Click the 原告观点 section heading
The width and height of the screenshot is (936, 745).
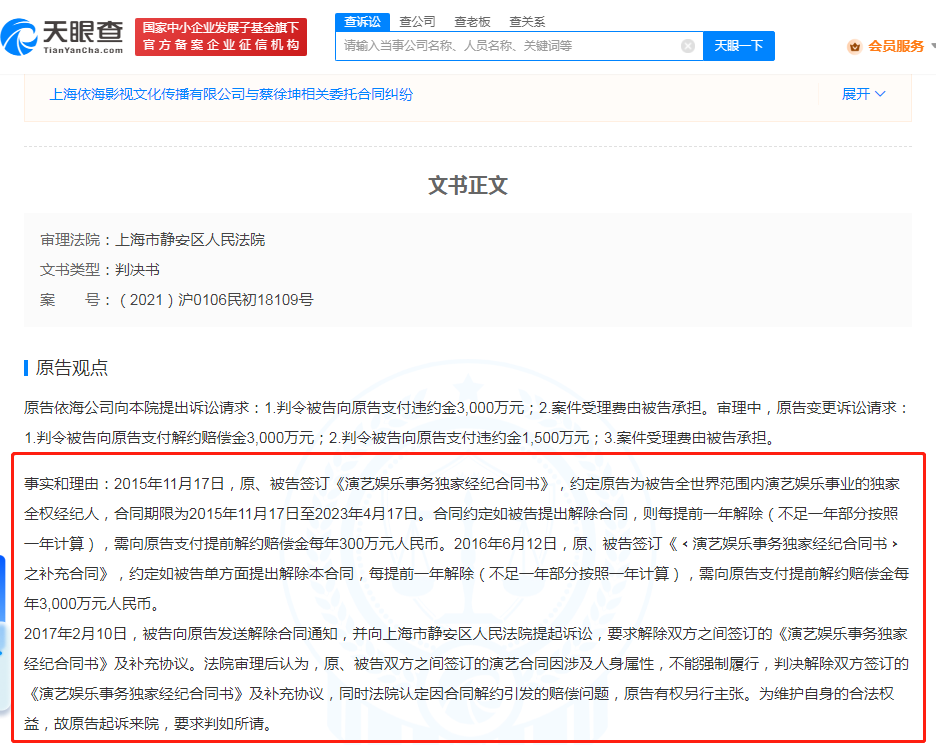(x=72, y=368)
